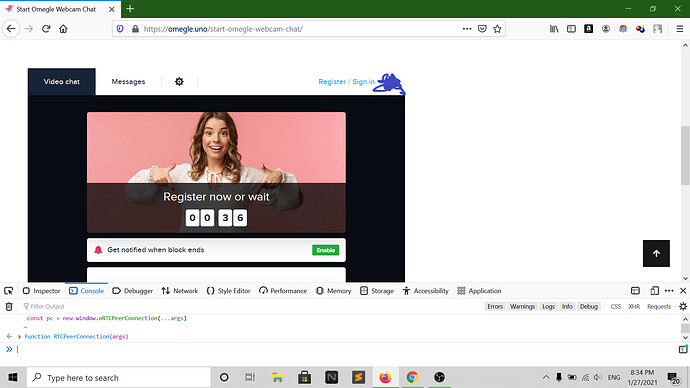Open Task View from the taskbar

(x=250, y=377)
